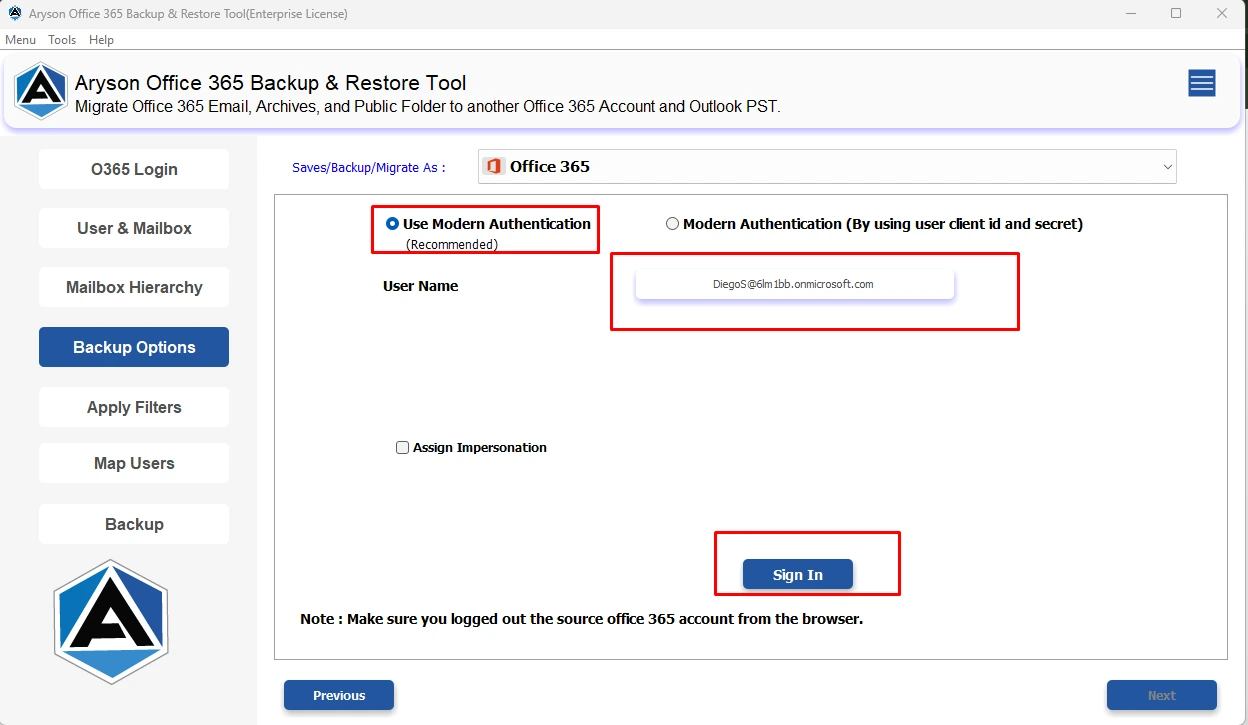The image size is (1248, 725).
Task: Click the Aryson title bar app icon
Action: tap(14, 14)
